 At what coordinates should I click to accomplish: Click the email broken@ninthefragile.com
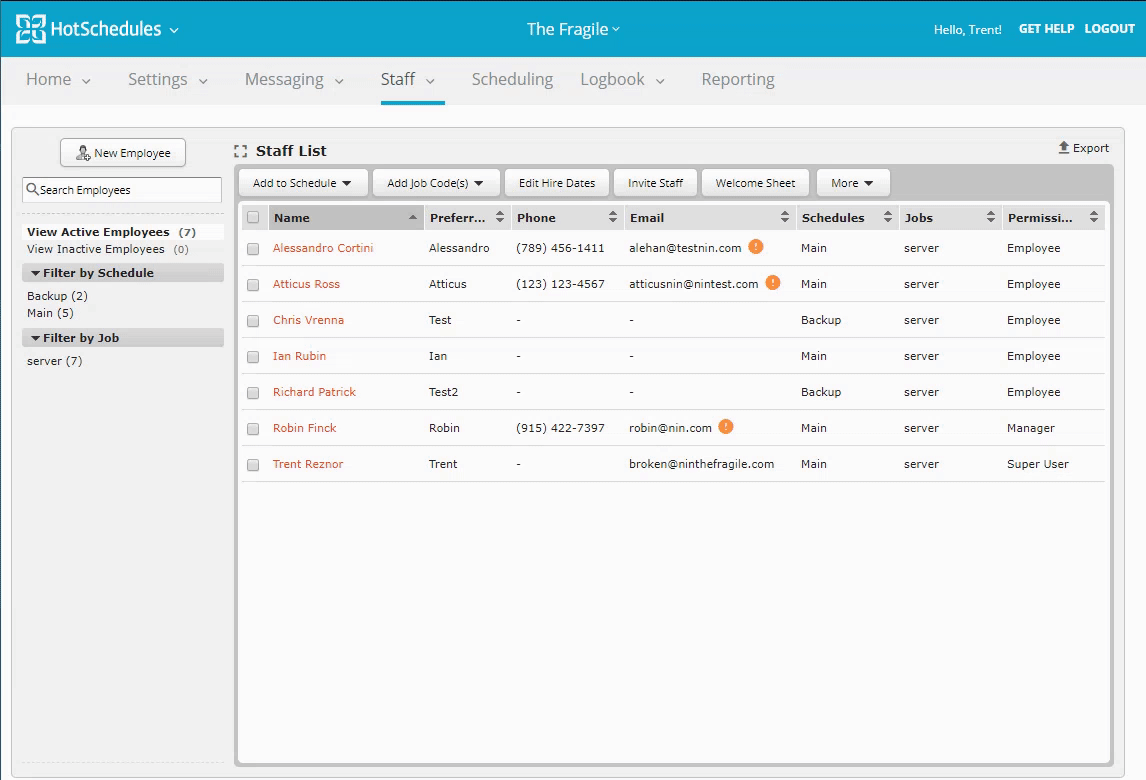pos(702,463)
